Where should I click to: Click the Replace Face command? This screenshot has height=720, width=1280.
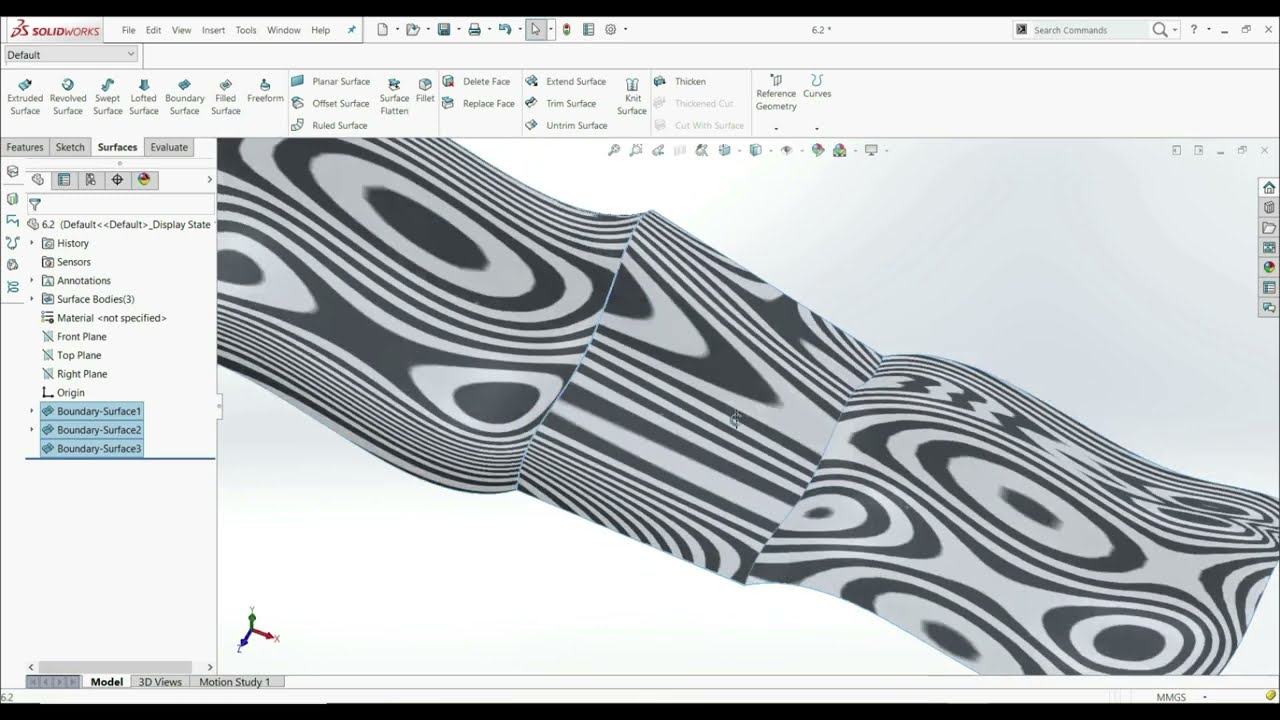click(478, 103)
